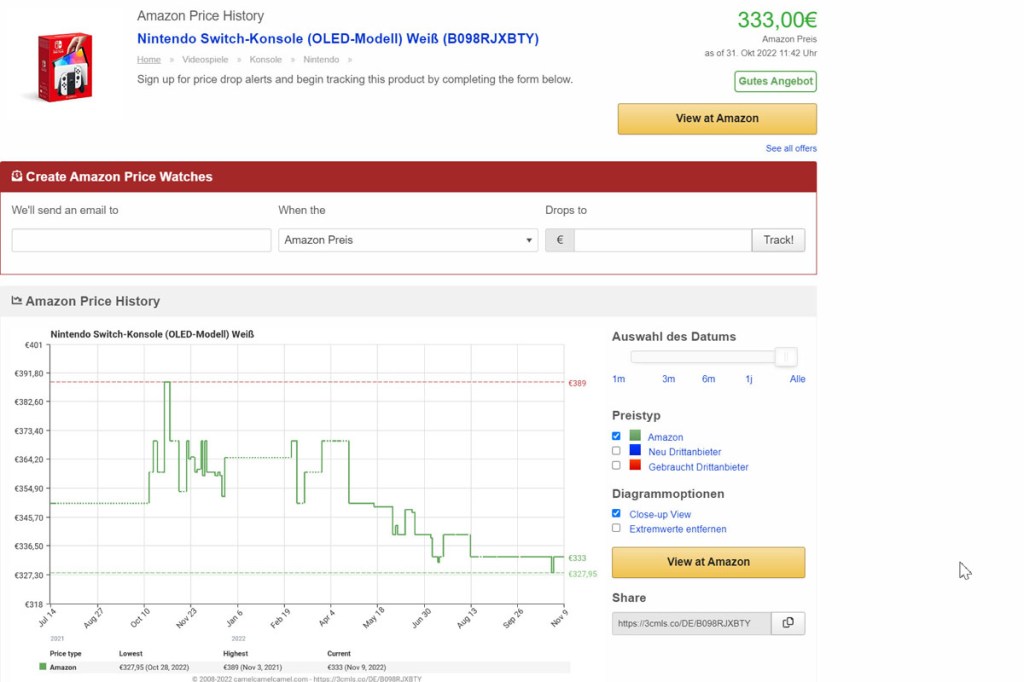1024x682 pixels.
Task: Select the 1j date range
Action: point(749,379)
